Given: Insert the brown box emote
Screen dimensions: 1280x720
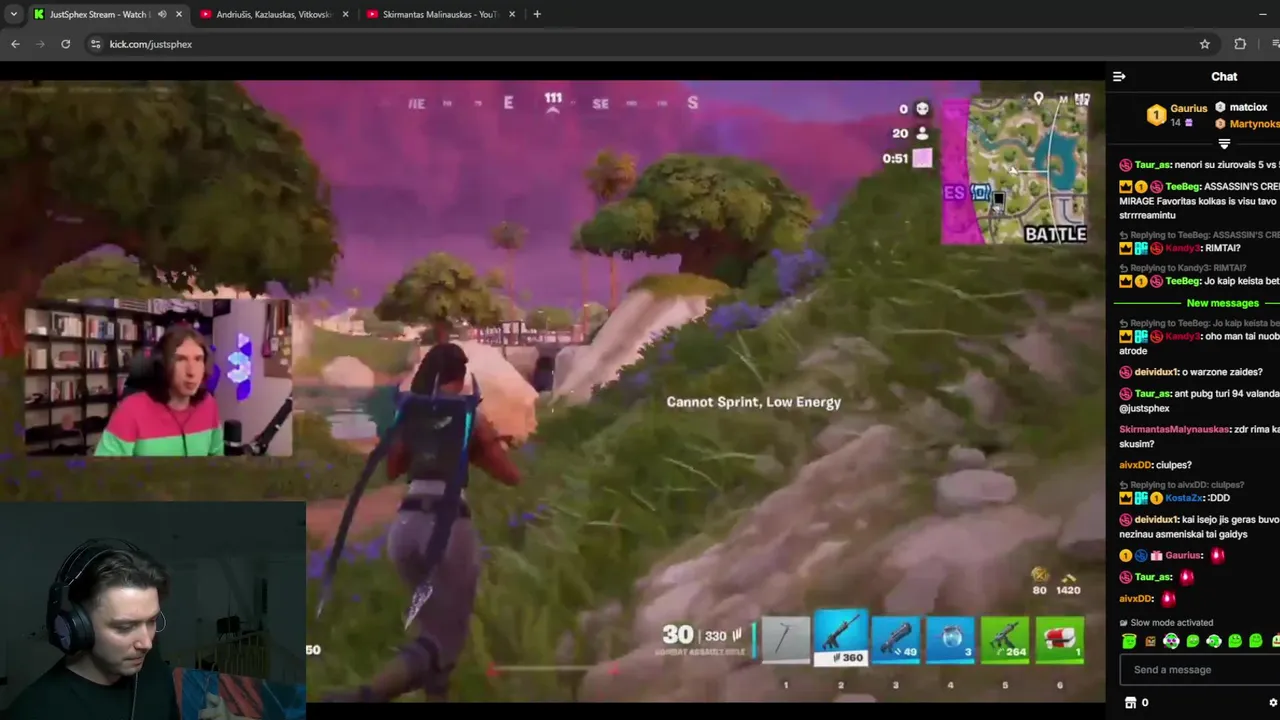Looking at the screenshot, I should [x=1150, y=641].
